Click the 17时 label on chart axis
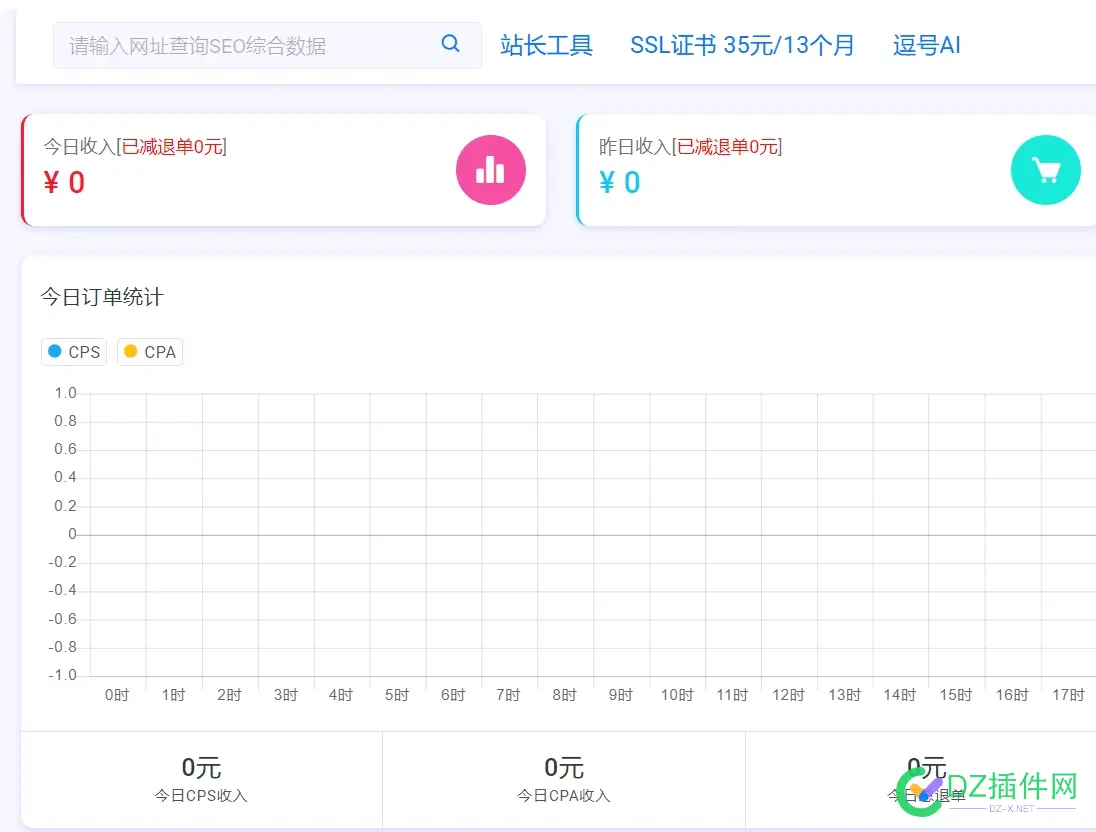The image size is (1096, 832). 1068,695
